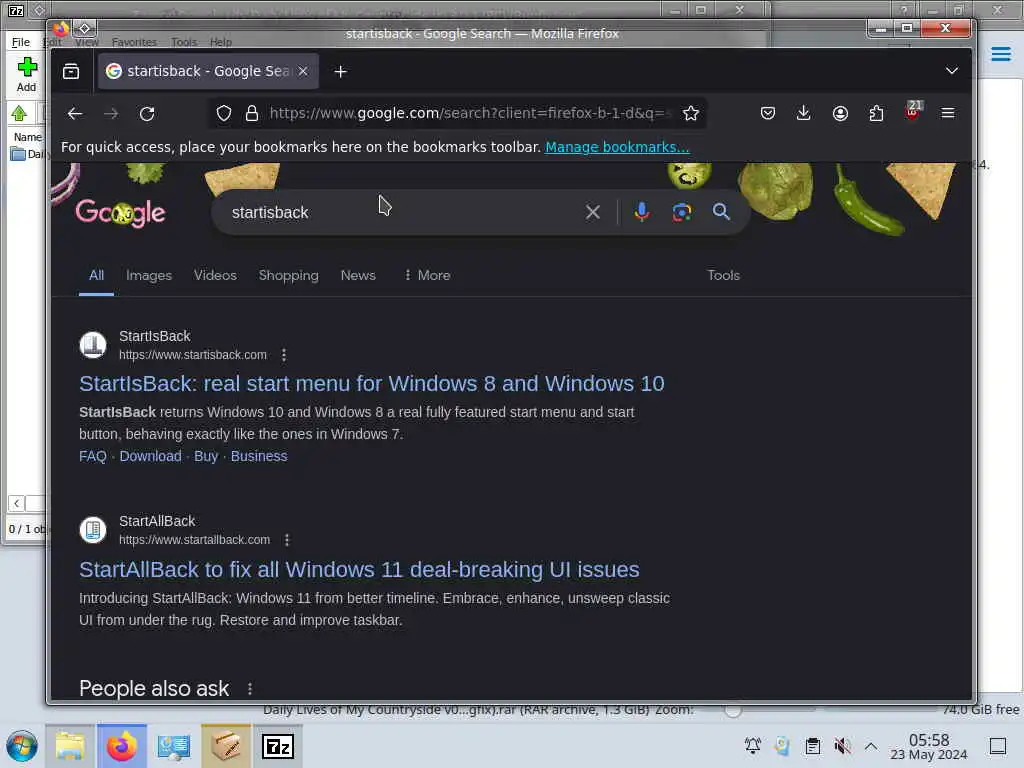View site security lock info
Screen dimensions: 1024x768
click(252, 114)
